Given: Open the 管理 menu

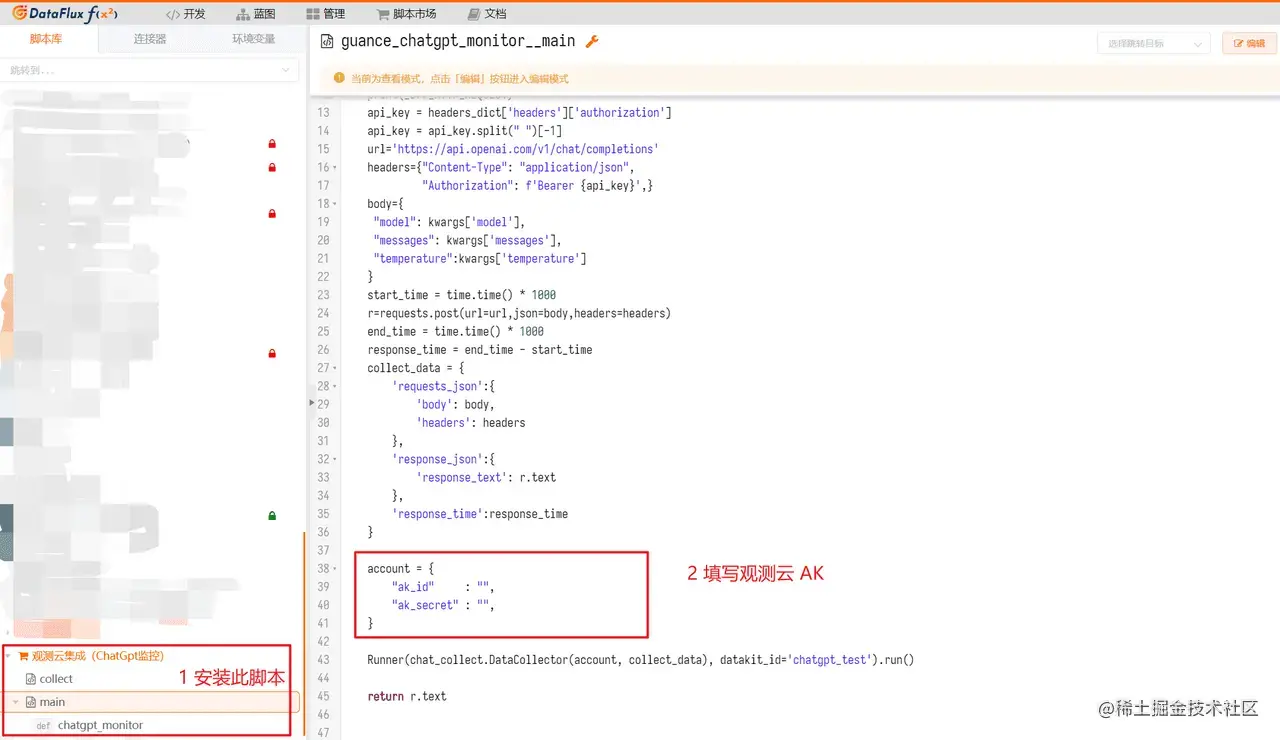Looking at the screenshot, I should tap(326, 14).
